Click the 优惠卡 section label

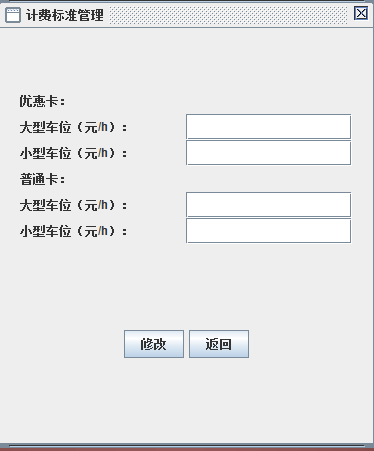42,101
